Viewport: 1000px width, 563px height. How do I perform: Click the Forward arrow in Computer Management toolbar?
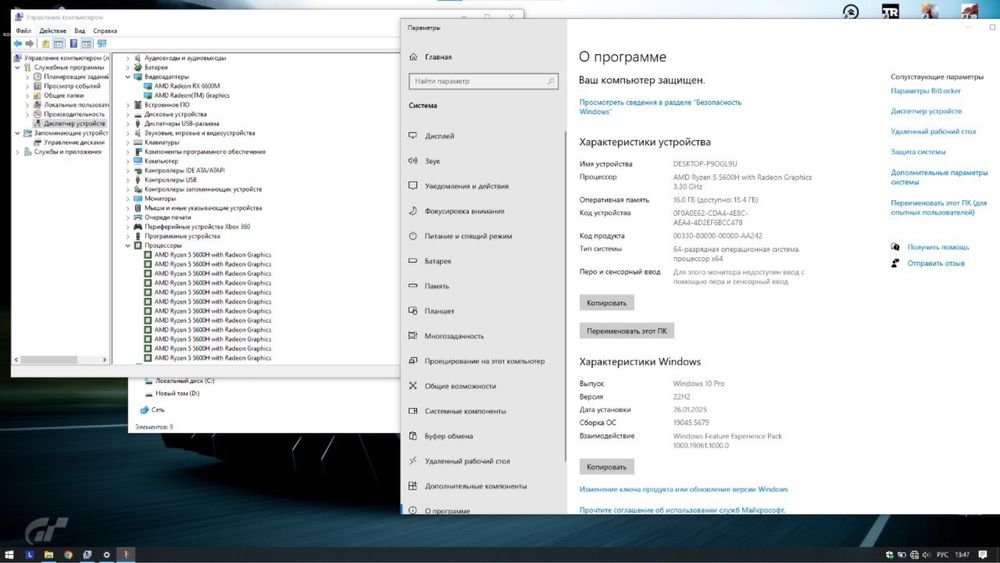tap(29, 43)
